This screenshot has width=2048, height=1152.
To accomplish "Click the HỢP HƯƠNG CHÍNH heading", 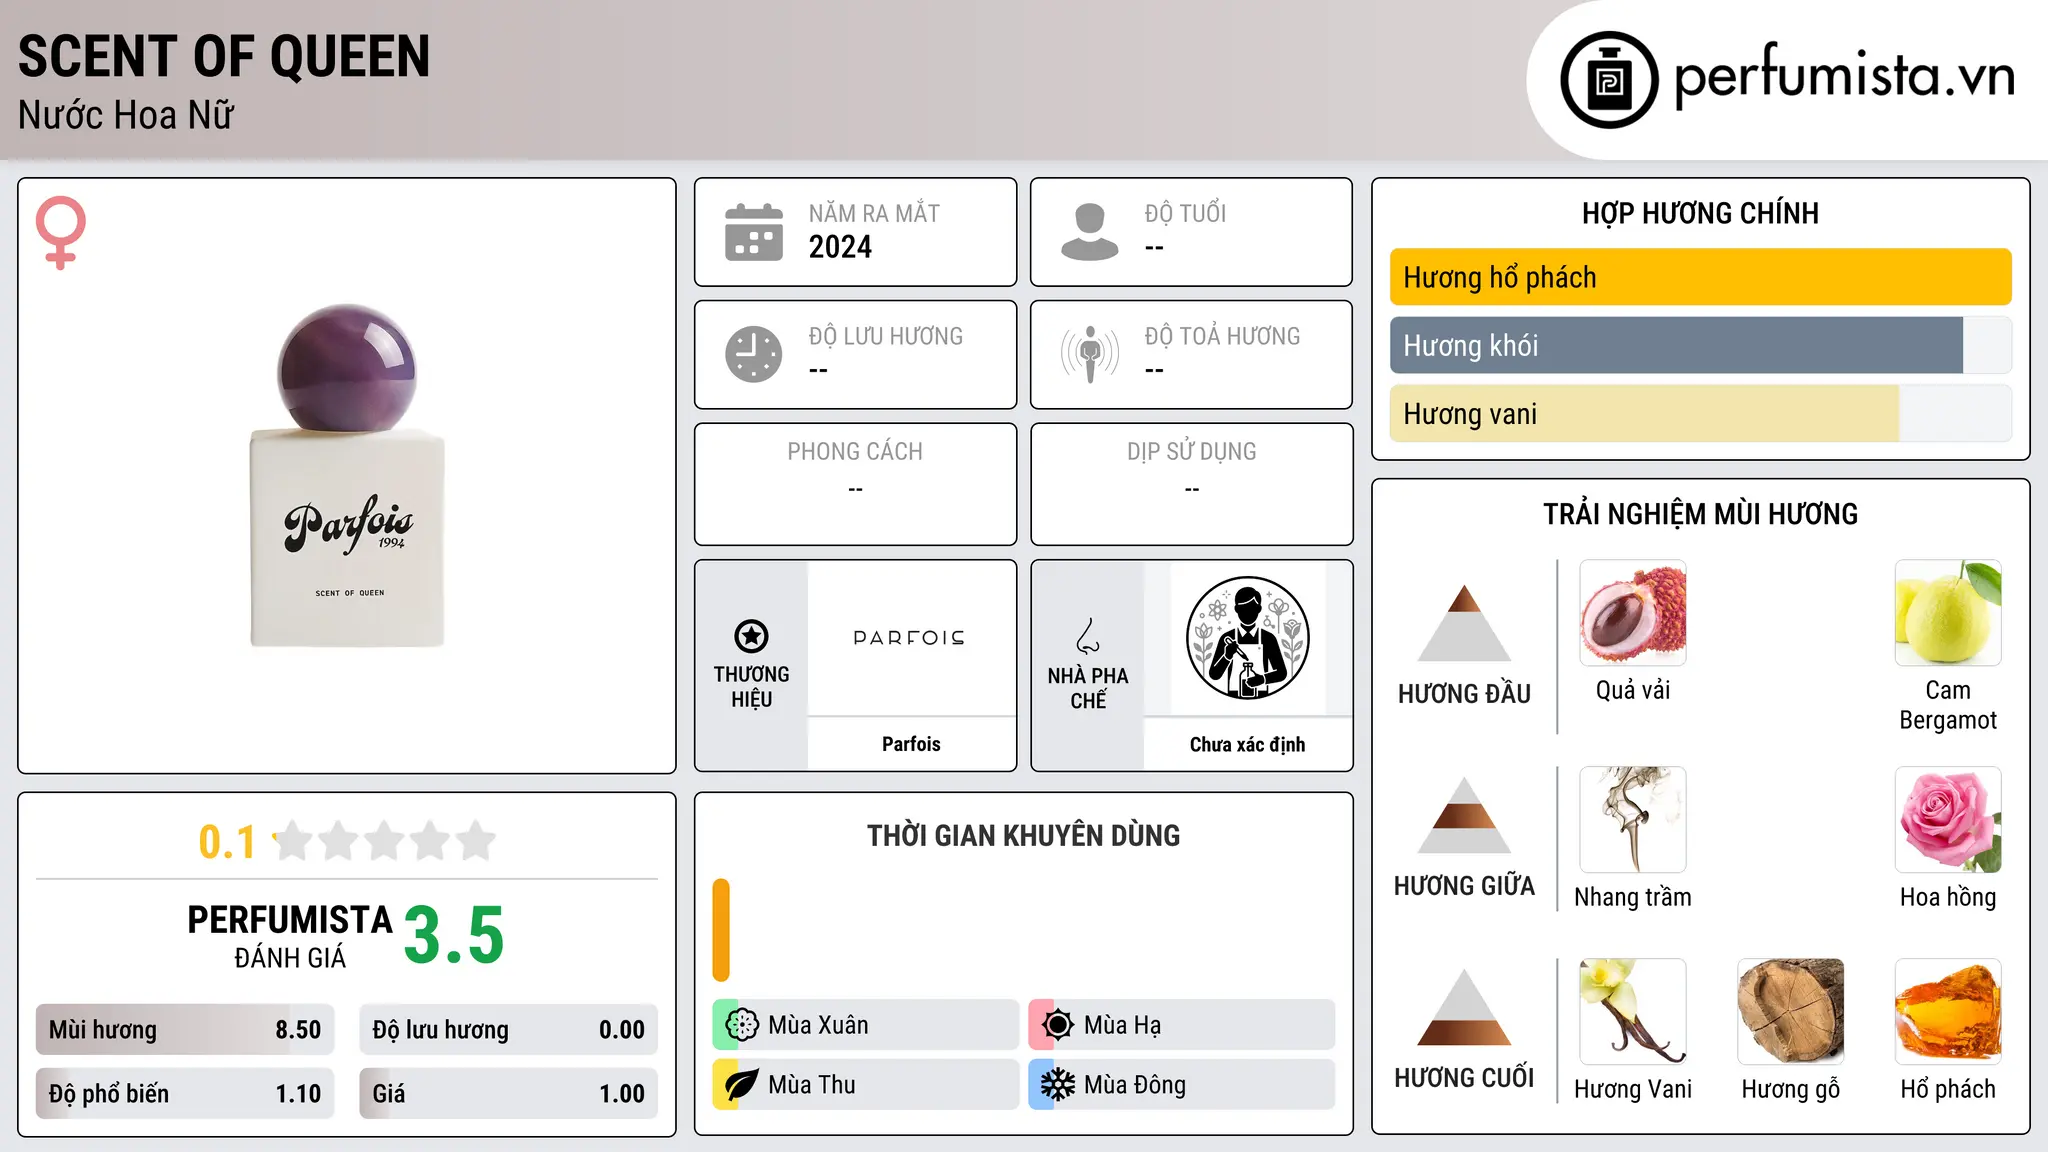I will click(1700, 213).
